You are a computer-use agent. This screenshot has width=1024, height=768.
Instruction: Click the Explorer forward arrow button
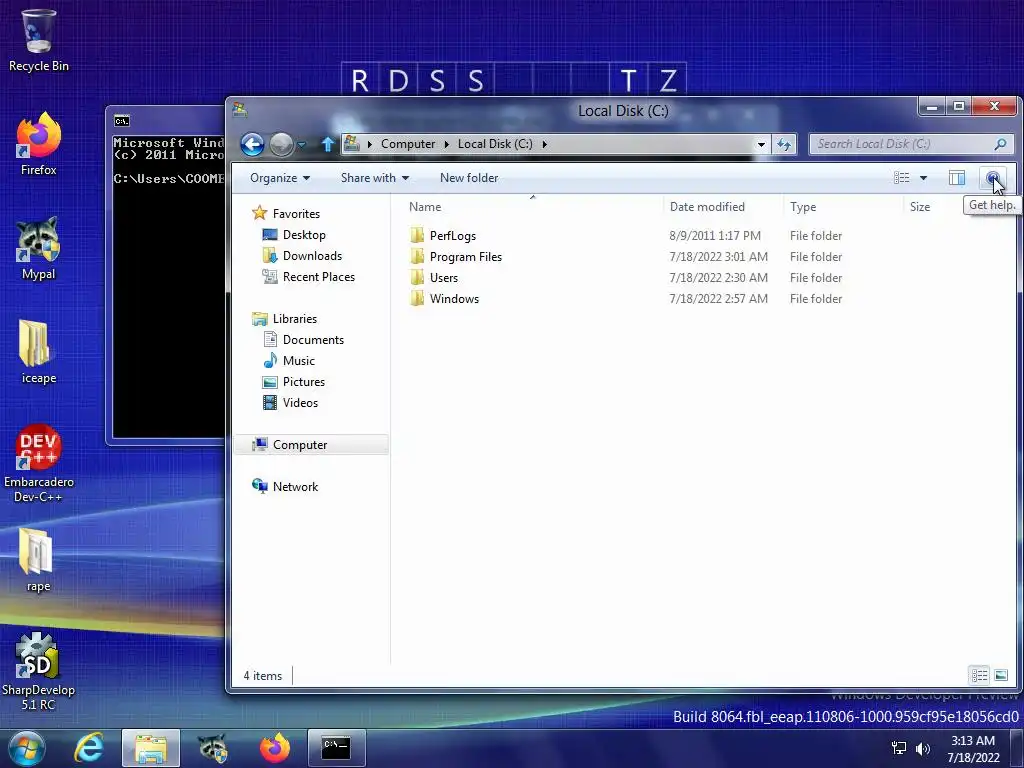click(x=281, y=144)
